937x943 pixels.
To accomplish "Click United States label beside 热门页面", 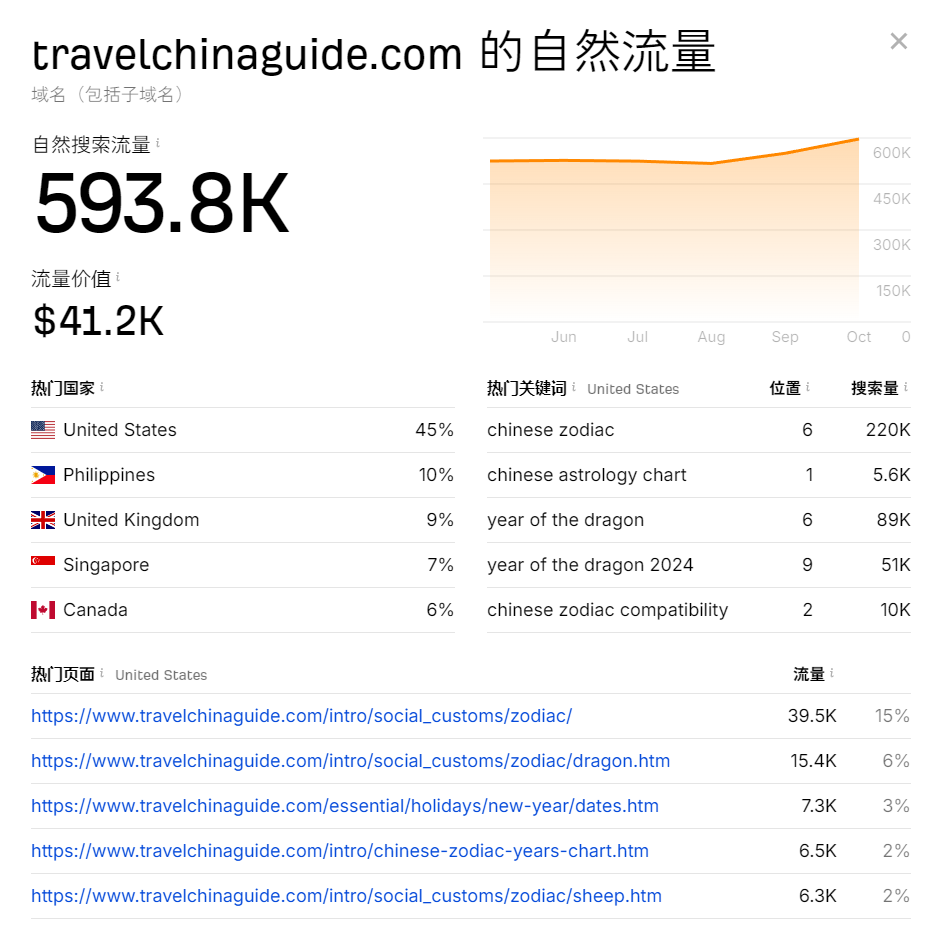I will pyautogui.click(x=161, y=675).
